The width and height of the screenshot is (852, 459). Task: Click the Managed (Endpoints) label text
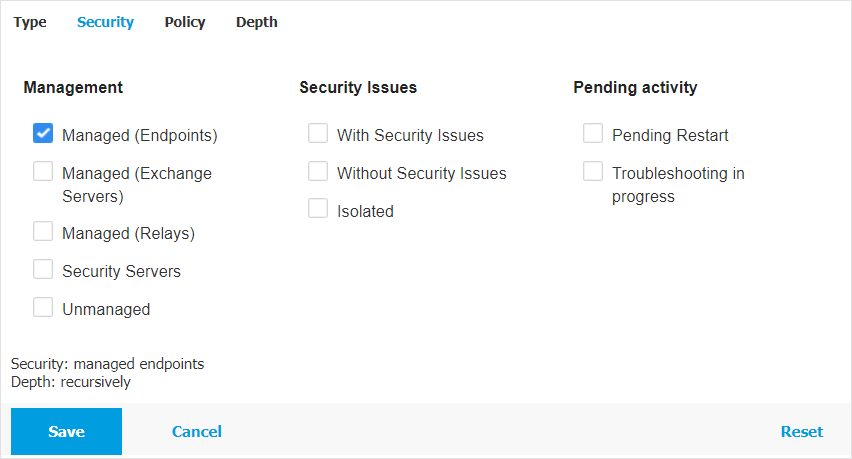139,135
